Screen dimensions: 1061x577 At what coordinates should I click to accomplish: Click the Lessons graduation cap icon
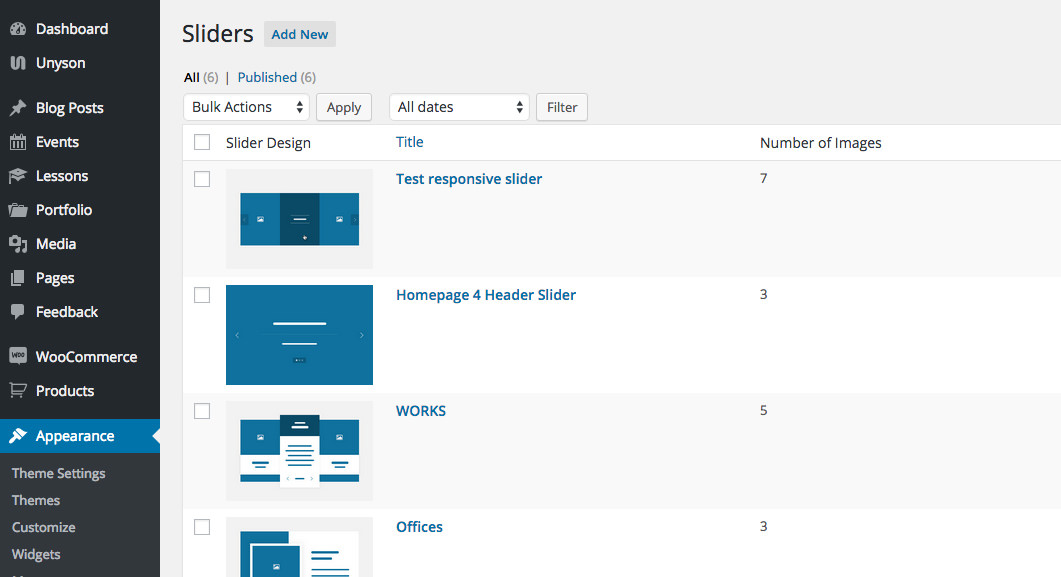(18, 176)
